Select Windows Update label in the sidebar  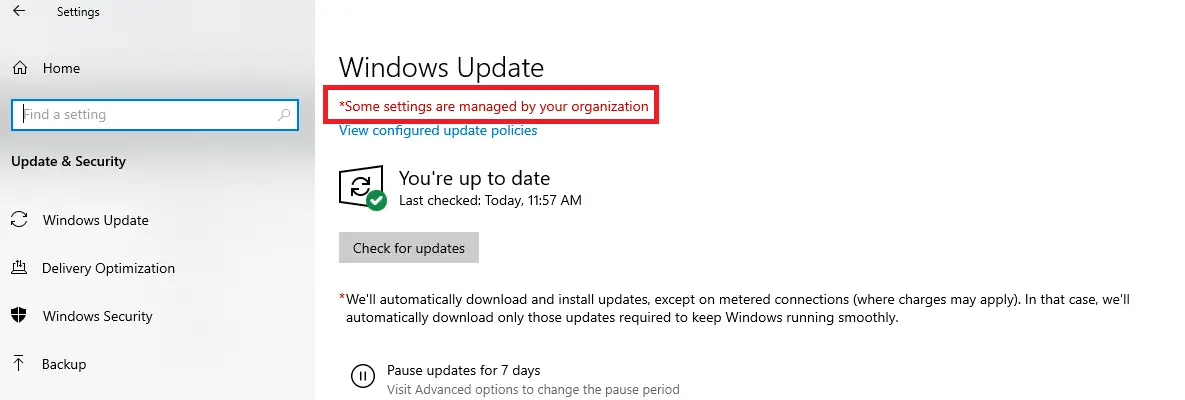[96, 221]
